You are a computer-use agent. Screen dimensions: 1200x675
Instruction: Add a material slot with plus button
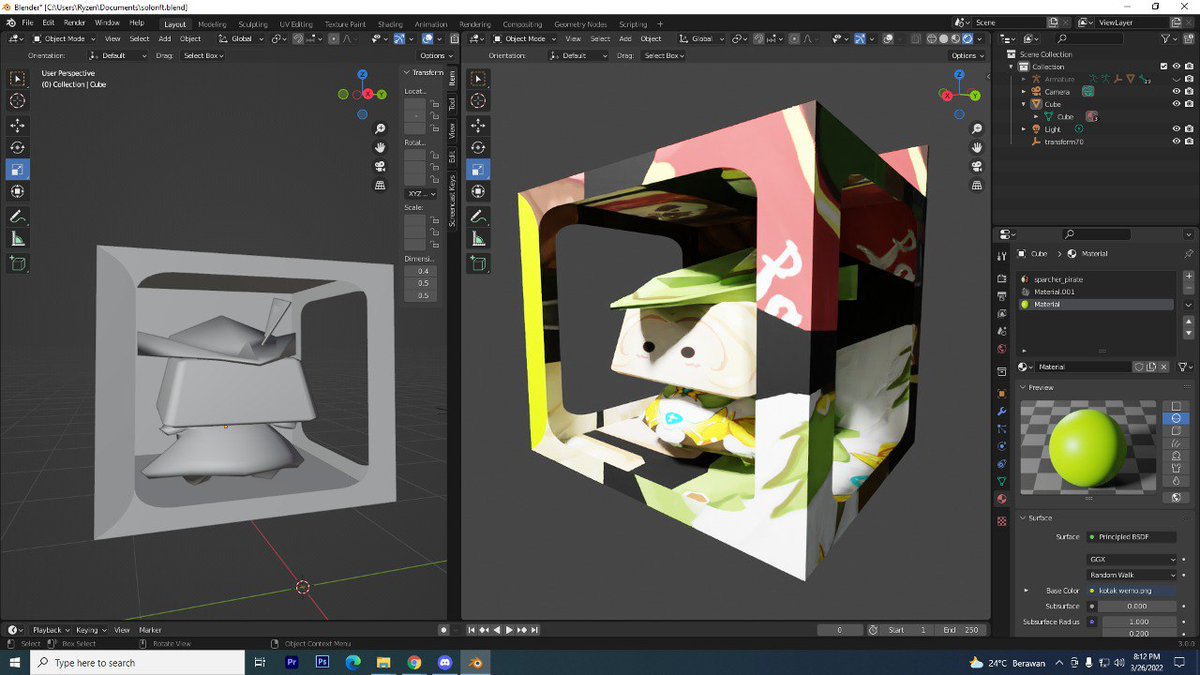(x=1188, y=276)
